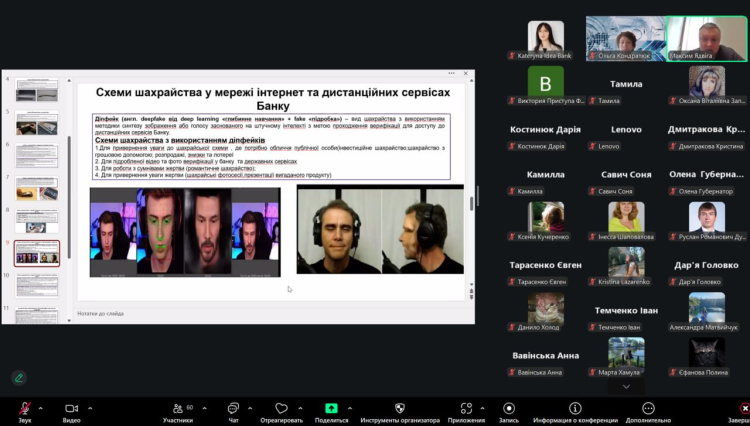Image resolution: width=750 pixels, height=426 pixels.
Task: Click the green annotation pencil icon
Action: tap(18, 378)
